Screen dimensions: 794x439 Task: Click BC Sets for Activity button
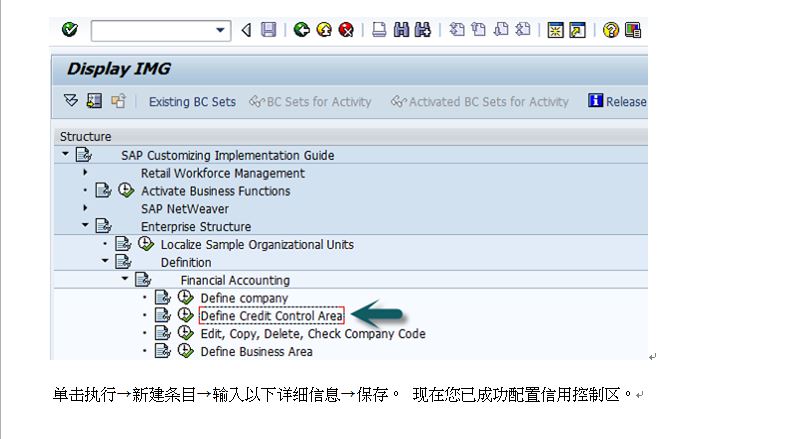(x=310, y=102)
